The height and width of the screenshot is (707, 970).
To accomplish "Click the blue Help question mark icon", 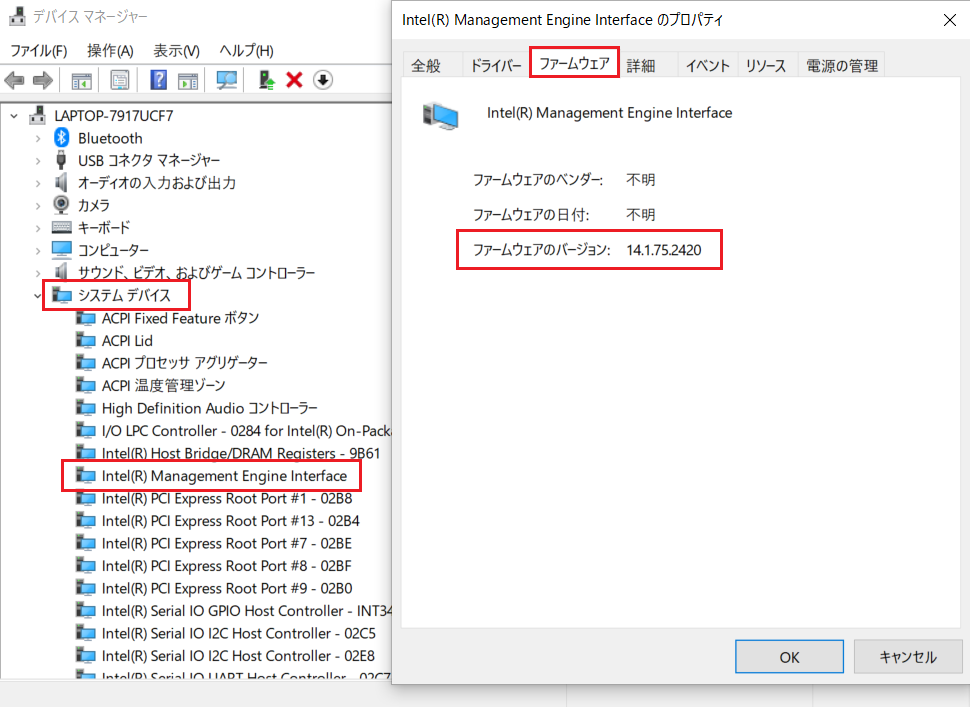I will (158, 80).
